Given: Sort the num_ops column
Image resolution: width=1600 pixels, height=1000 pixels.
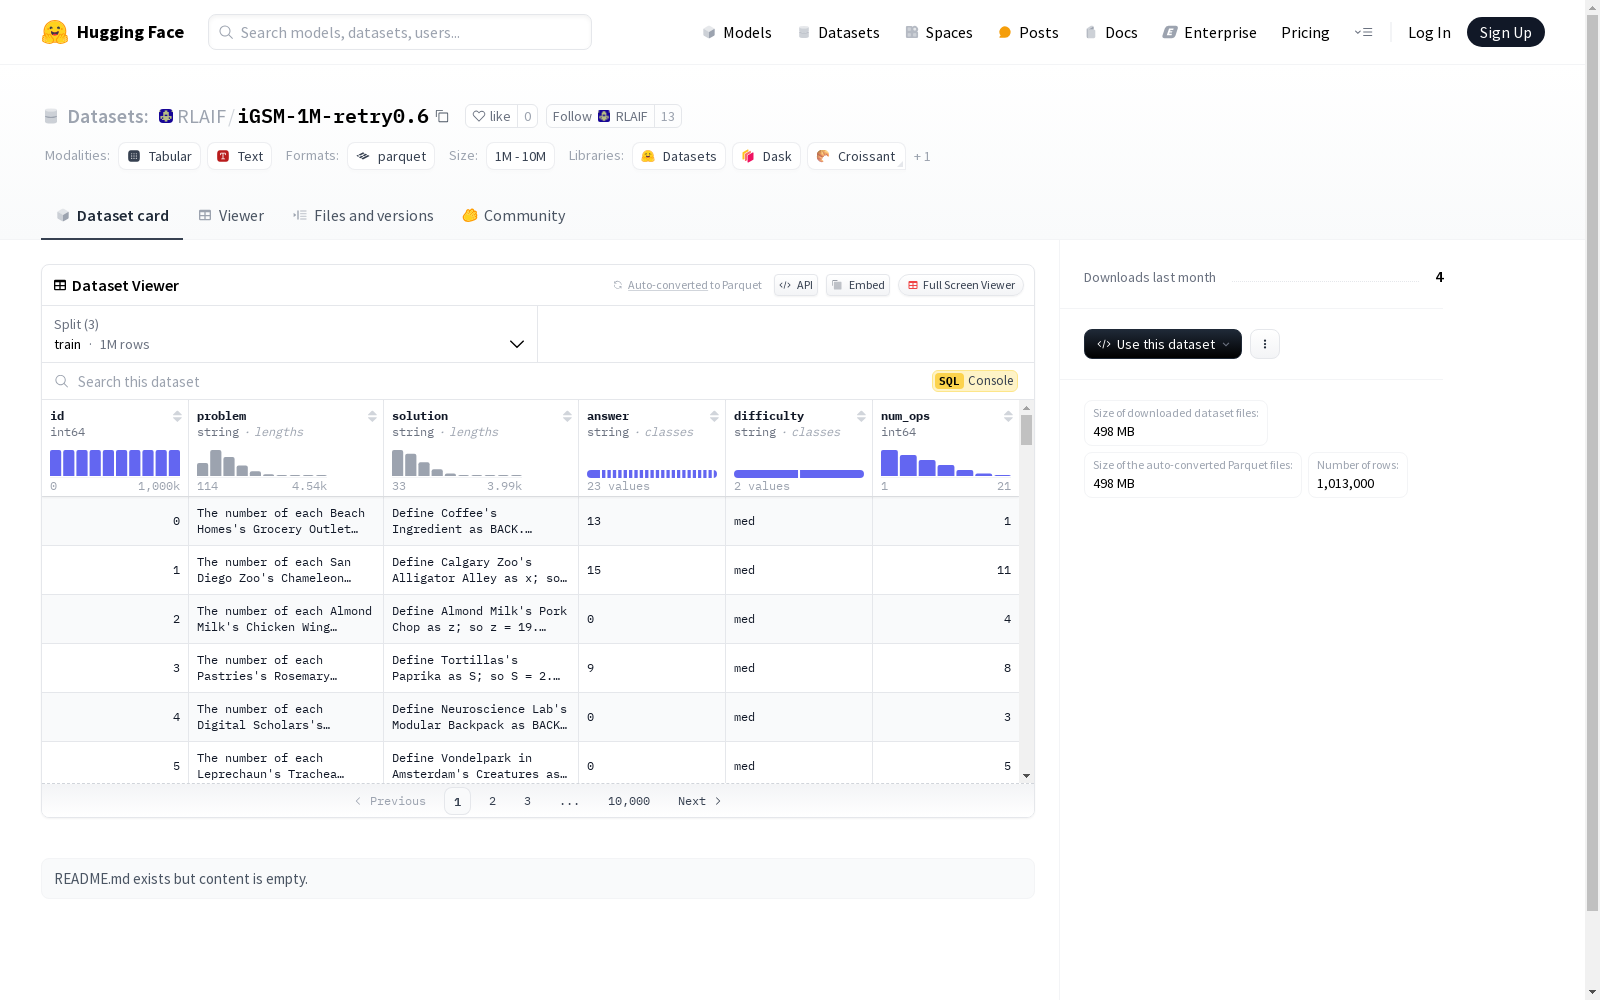Looking at the screenshot, I should click(x=1008, y=416).
